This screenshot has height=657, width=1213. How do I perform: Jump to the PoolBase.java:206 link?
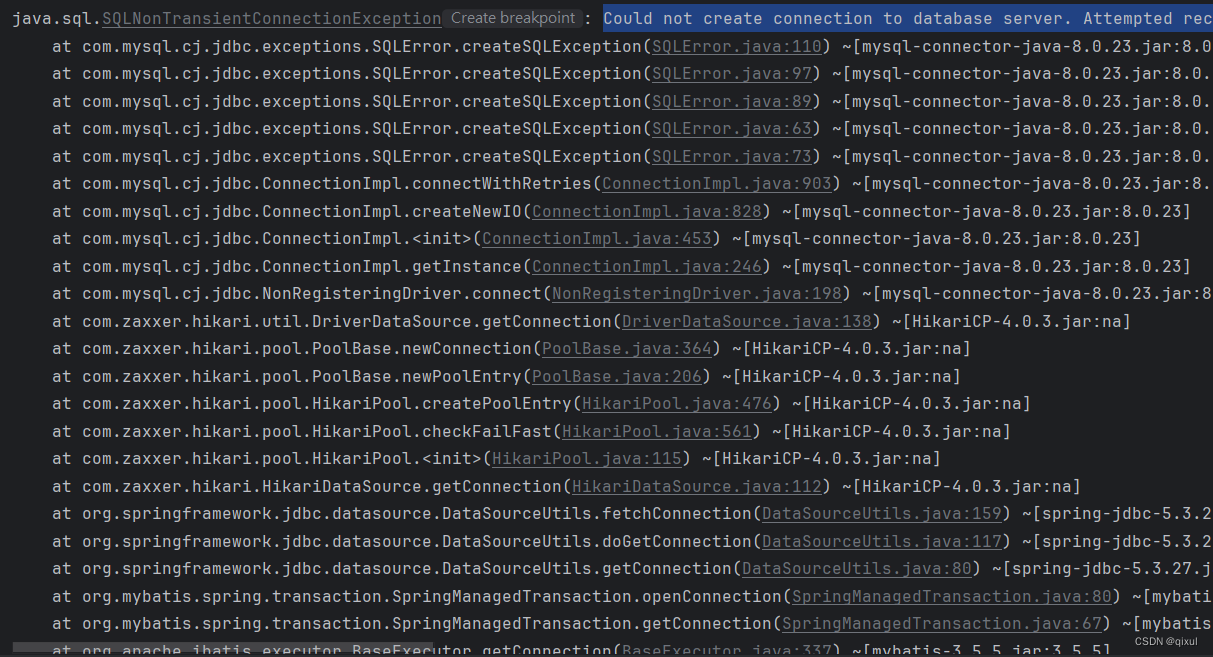point(616,376)
